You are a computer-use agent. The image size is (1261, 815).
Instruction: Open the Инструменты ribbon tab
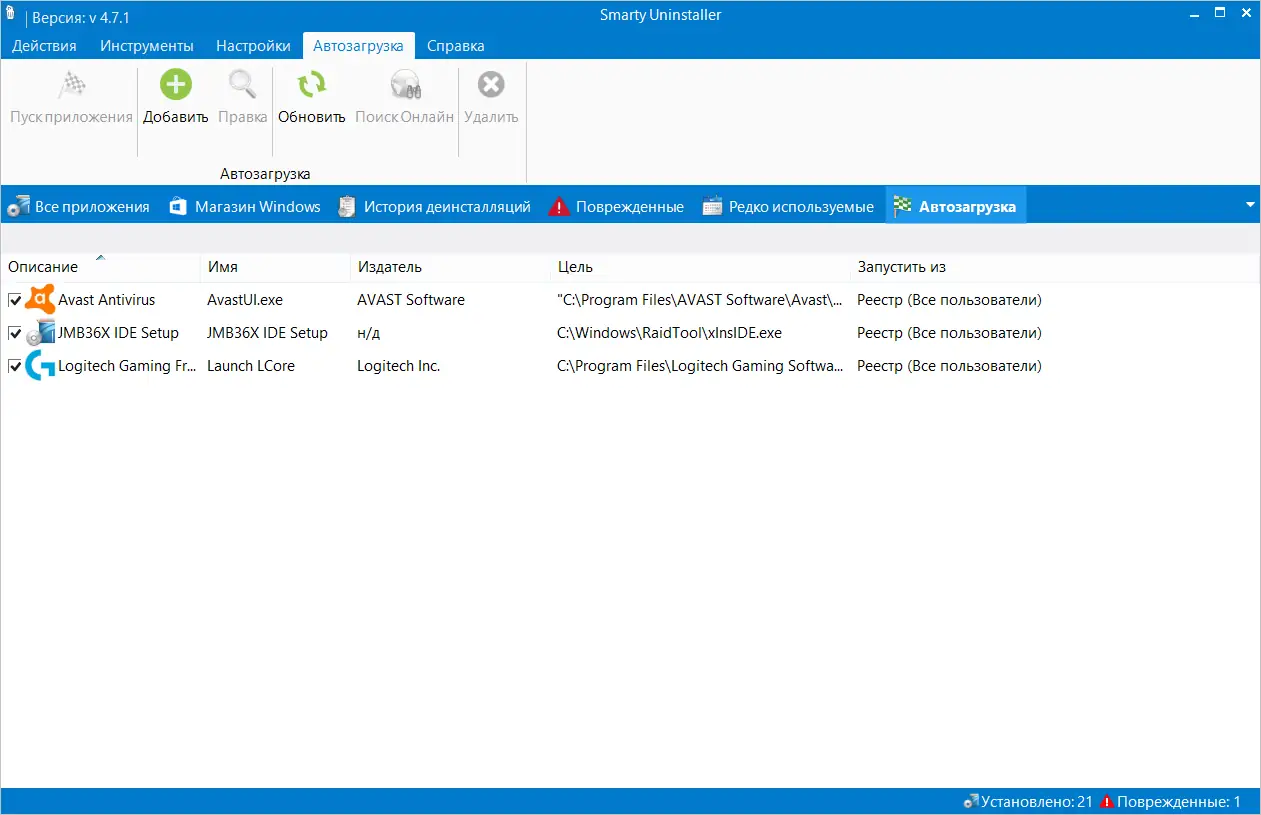click(x=147, y=46)
